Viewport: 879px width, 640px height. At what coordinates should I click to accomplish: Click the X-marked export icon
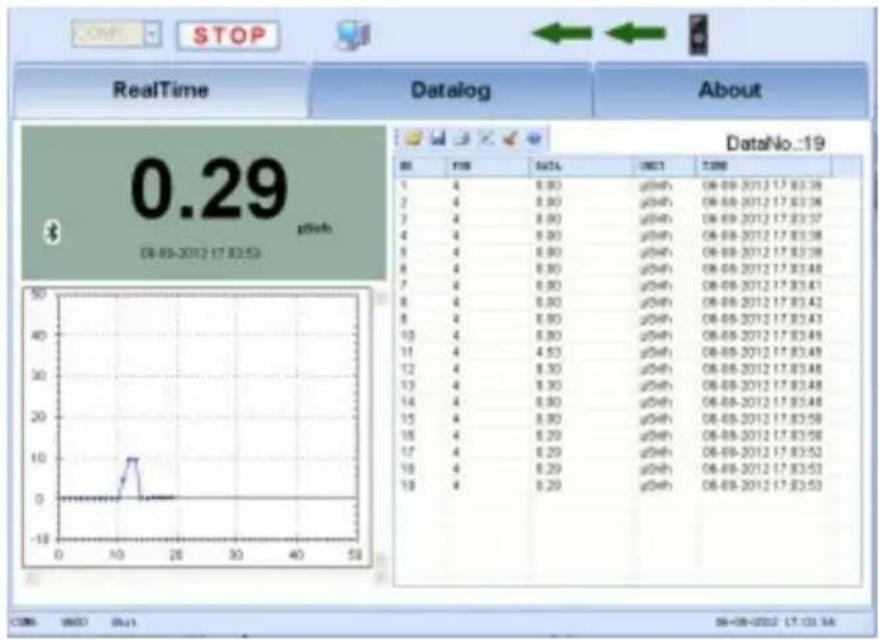pos(486,138)
